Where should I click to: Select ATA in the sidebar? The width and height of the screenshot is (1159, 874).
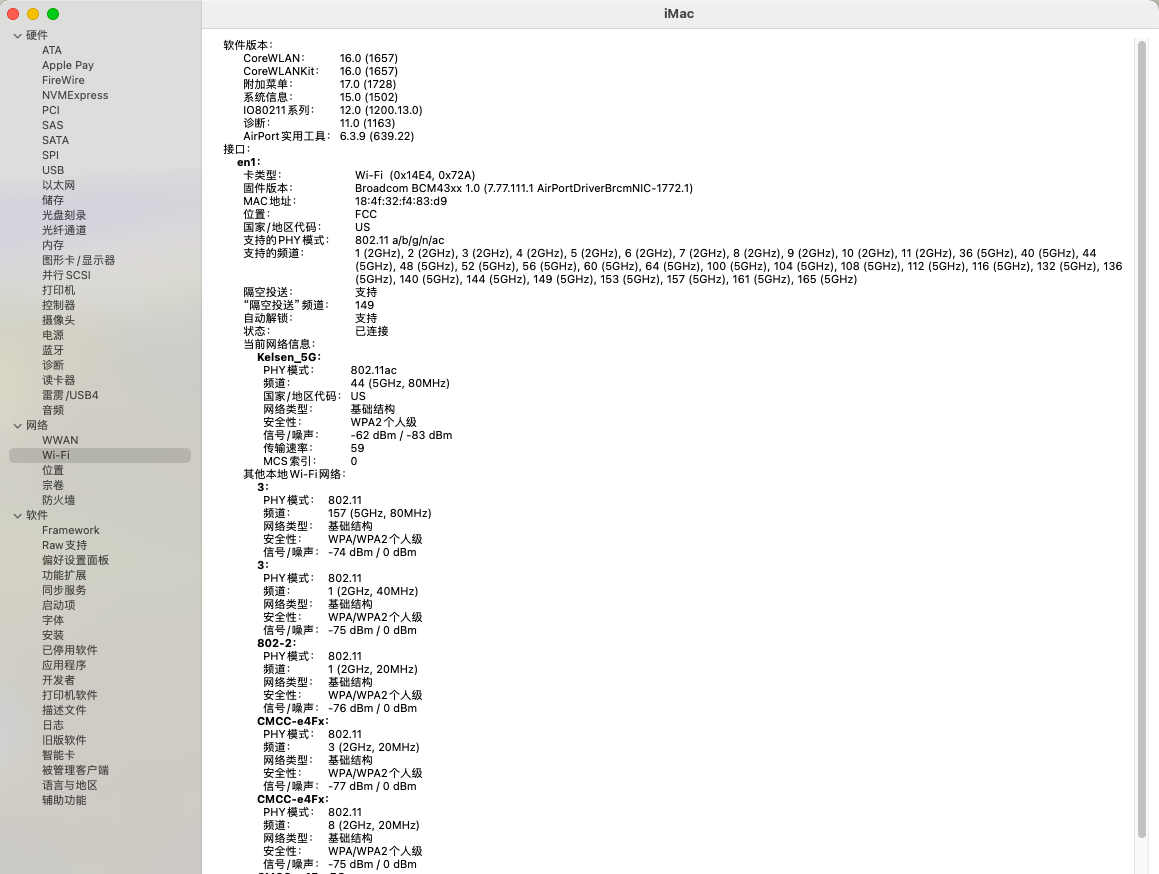(x=52, y=50)
